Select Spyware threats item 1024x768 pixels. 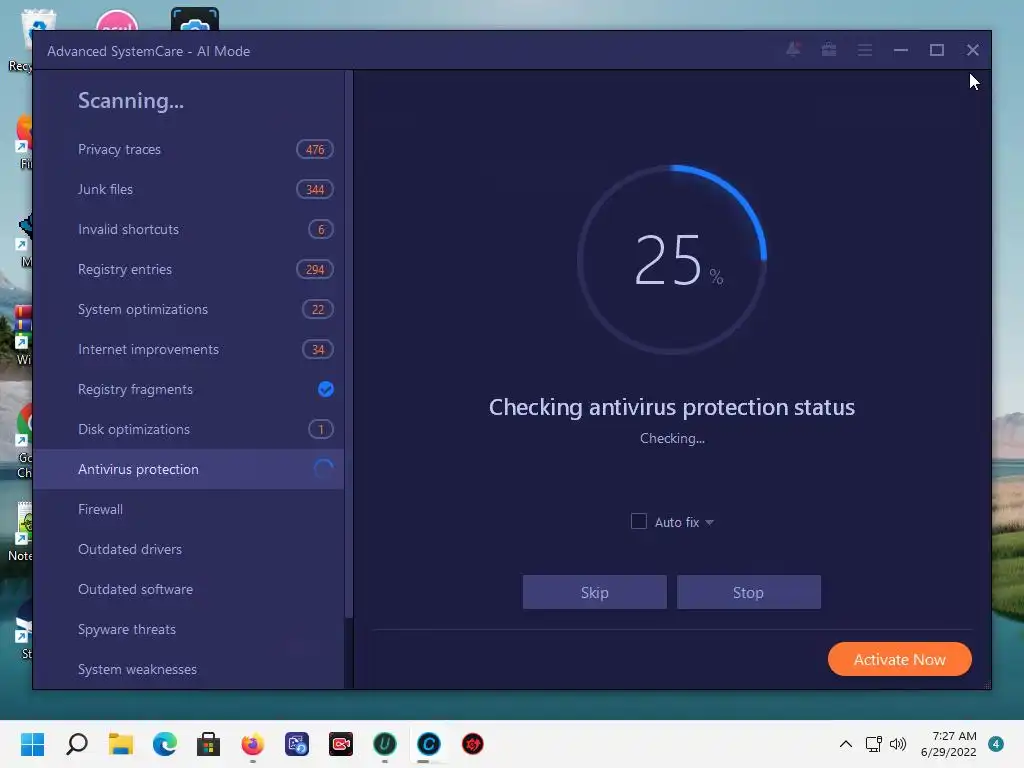(x=188, y=629)
